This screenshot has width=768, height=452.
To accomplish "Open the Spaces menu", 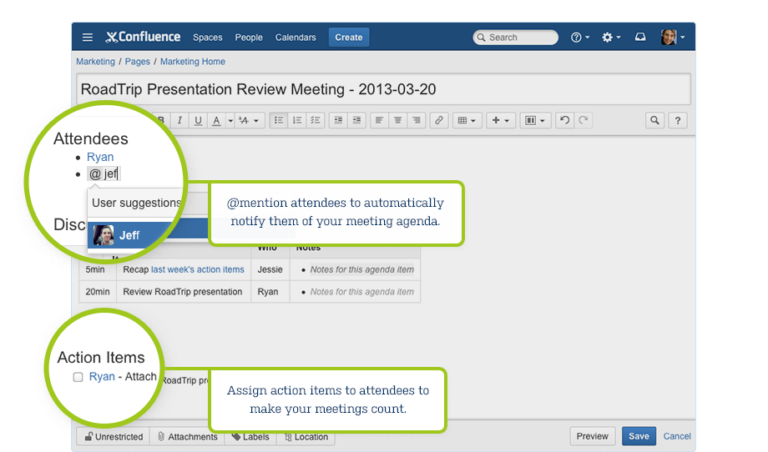I will point(207,37).
